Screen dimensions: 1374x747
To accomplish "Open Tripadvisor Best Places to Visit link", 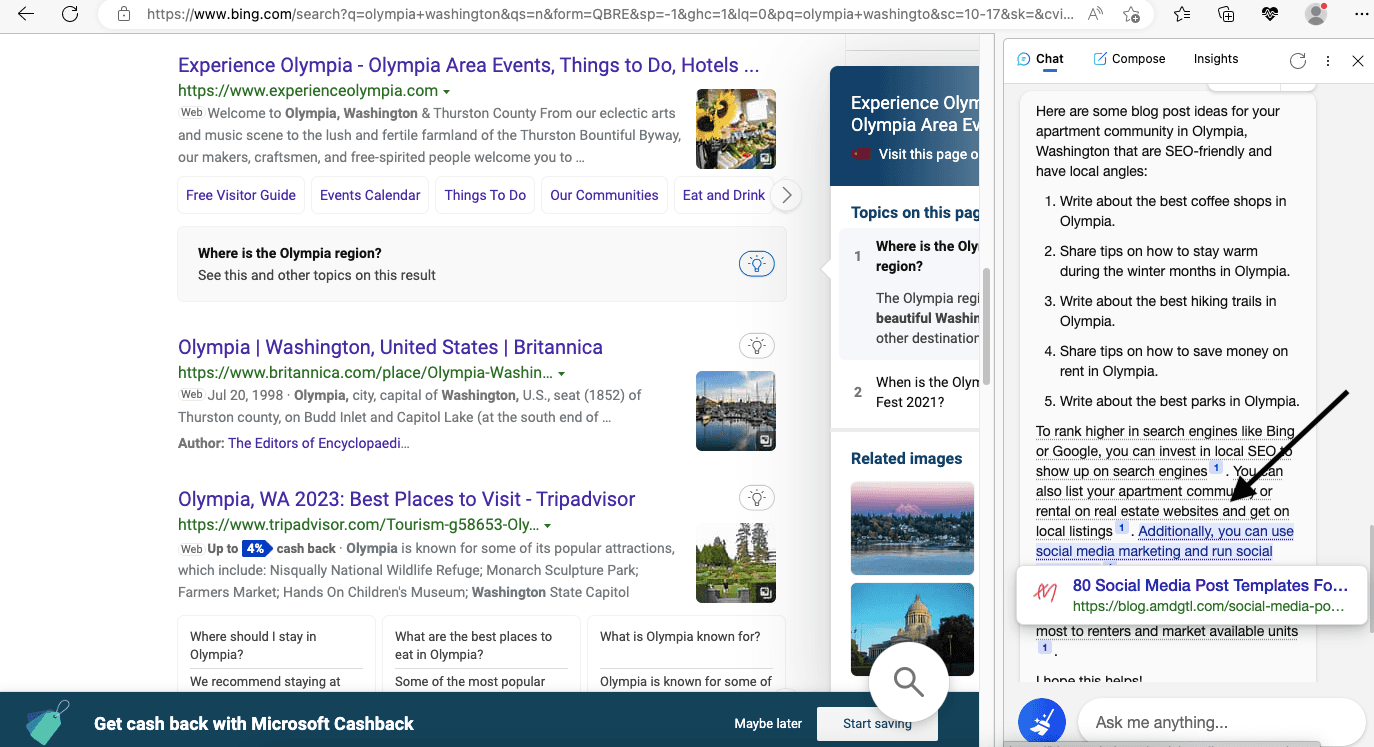I will coord(406,499).
